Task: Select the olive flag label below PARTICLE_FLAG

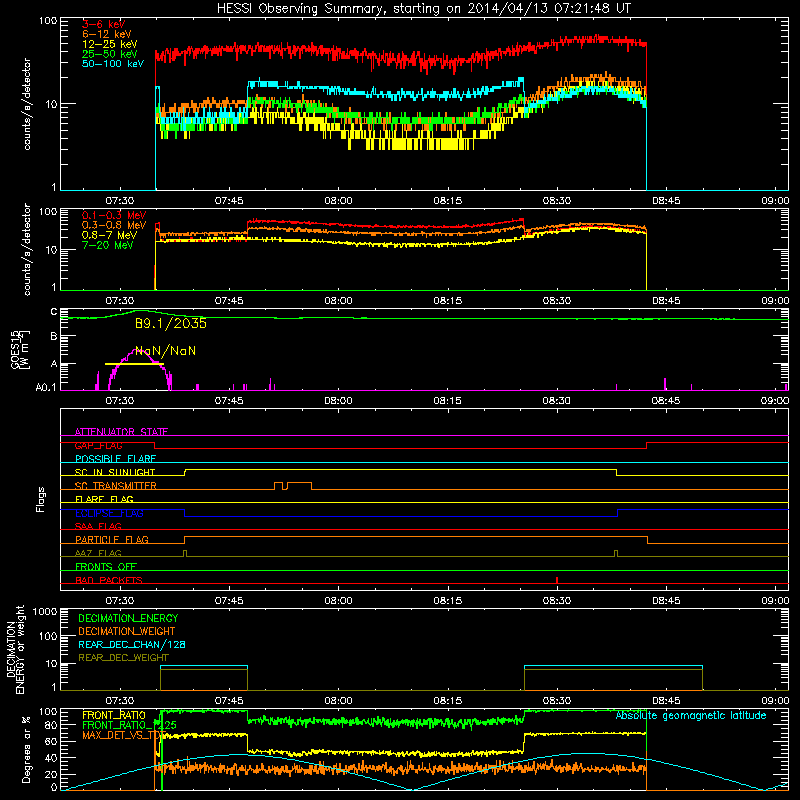Action: [98, 553]
